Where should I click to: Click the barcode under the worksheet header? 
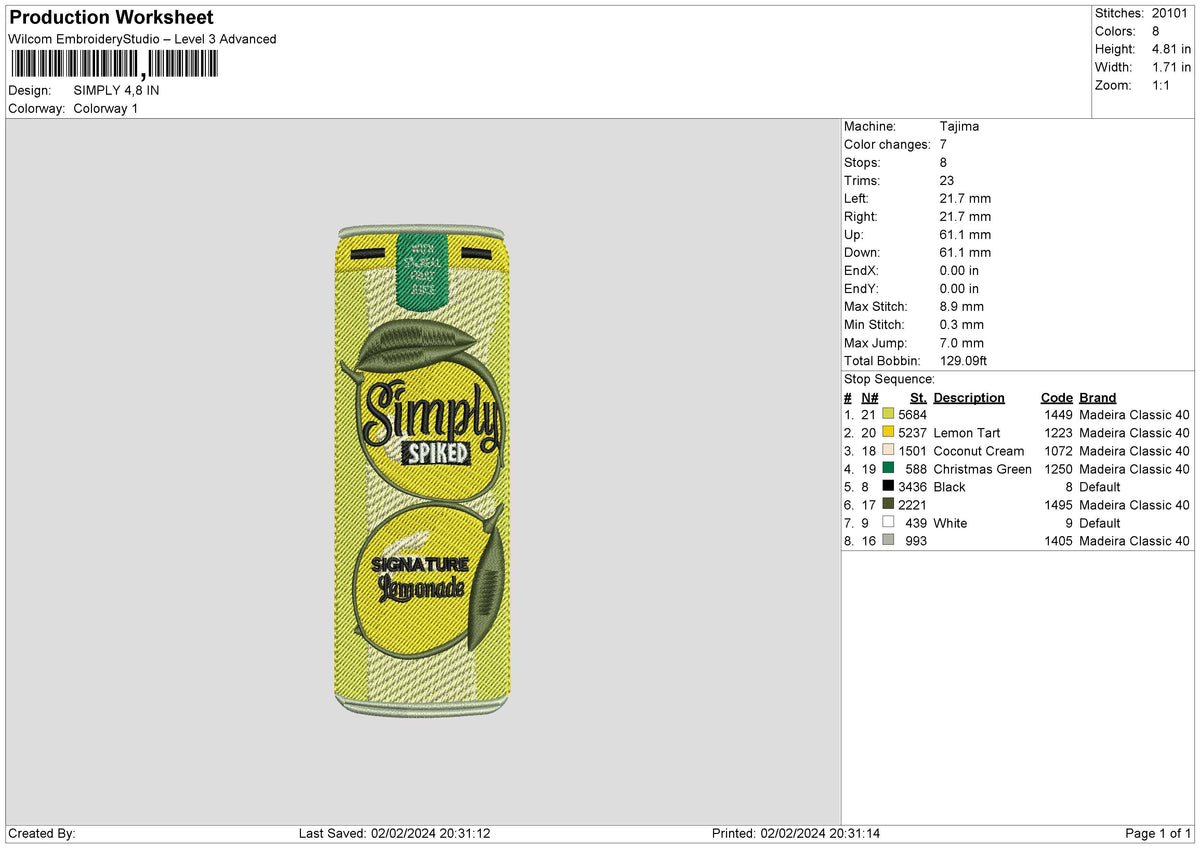[113, 65]
